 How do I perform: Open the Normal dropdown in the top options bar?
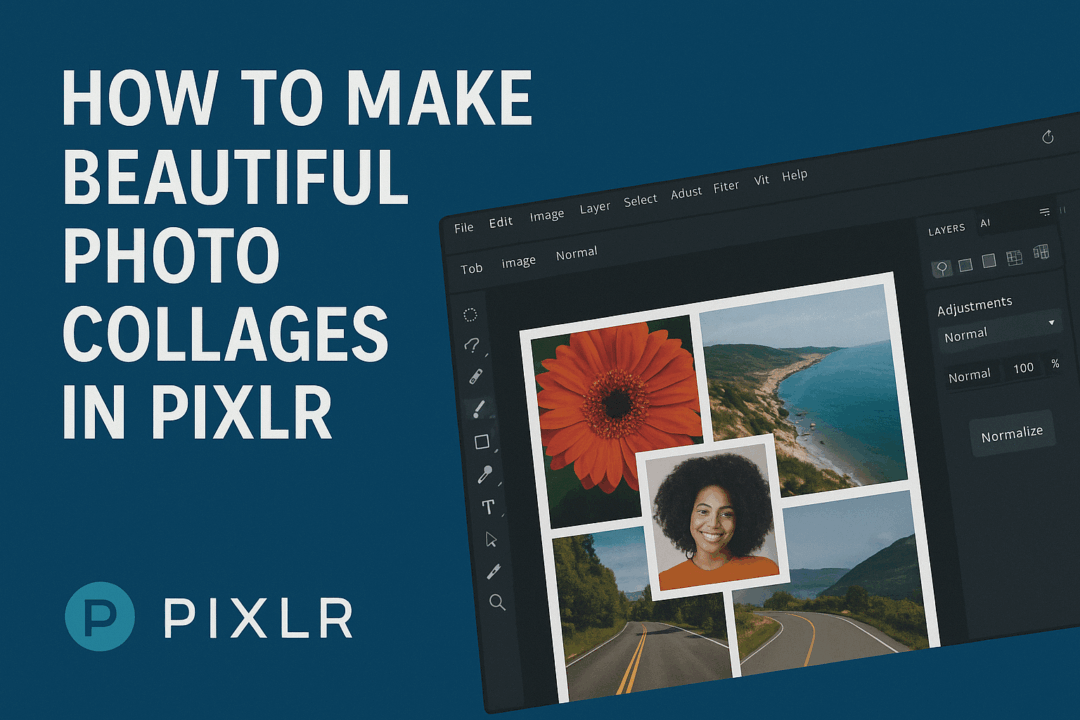(577, 252)
